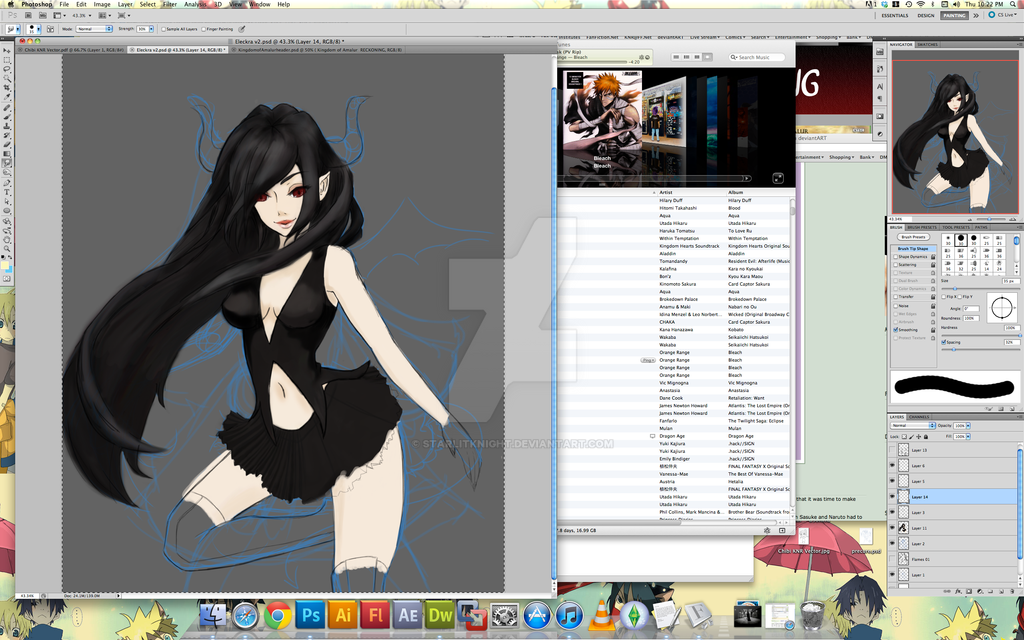Open smudge Mode dropdown showing Normal
The image size is (1024, 640).
coord(94,29)
